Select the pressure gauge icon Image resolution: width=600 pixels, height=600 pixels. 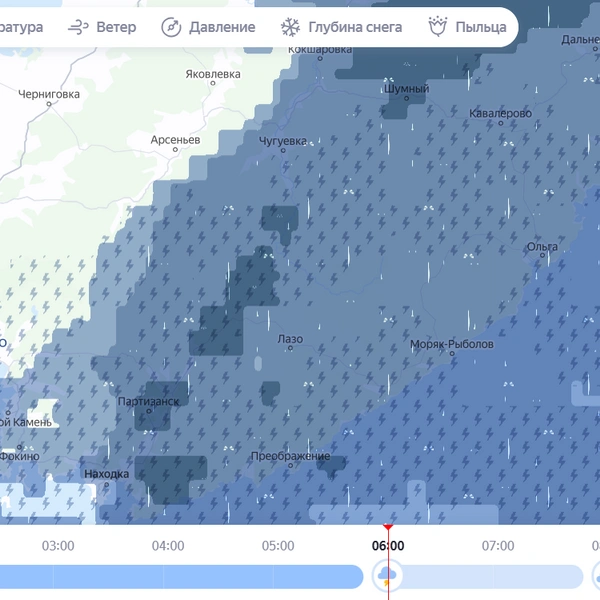pos(171,27)
